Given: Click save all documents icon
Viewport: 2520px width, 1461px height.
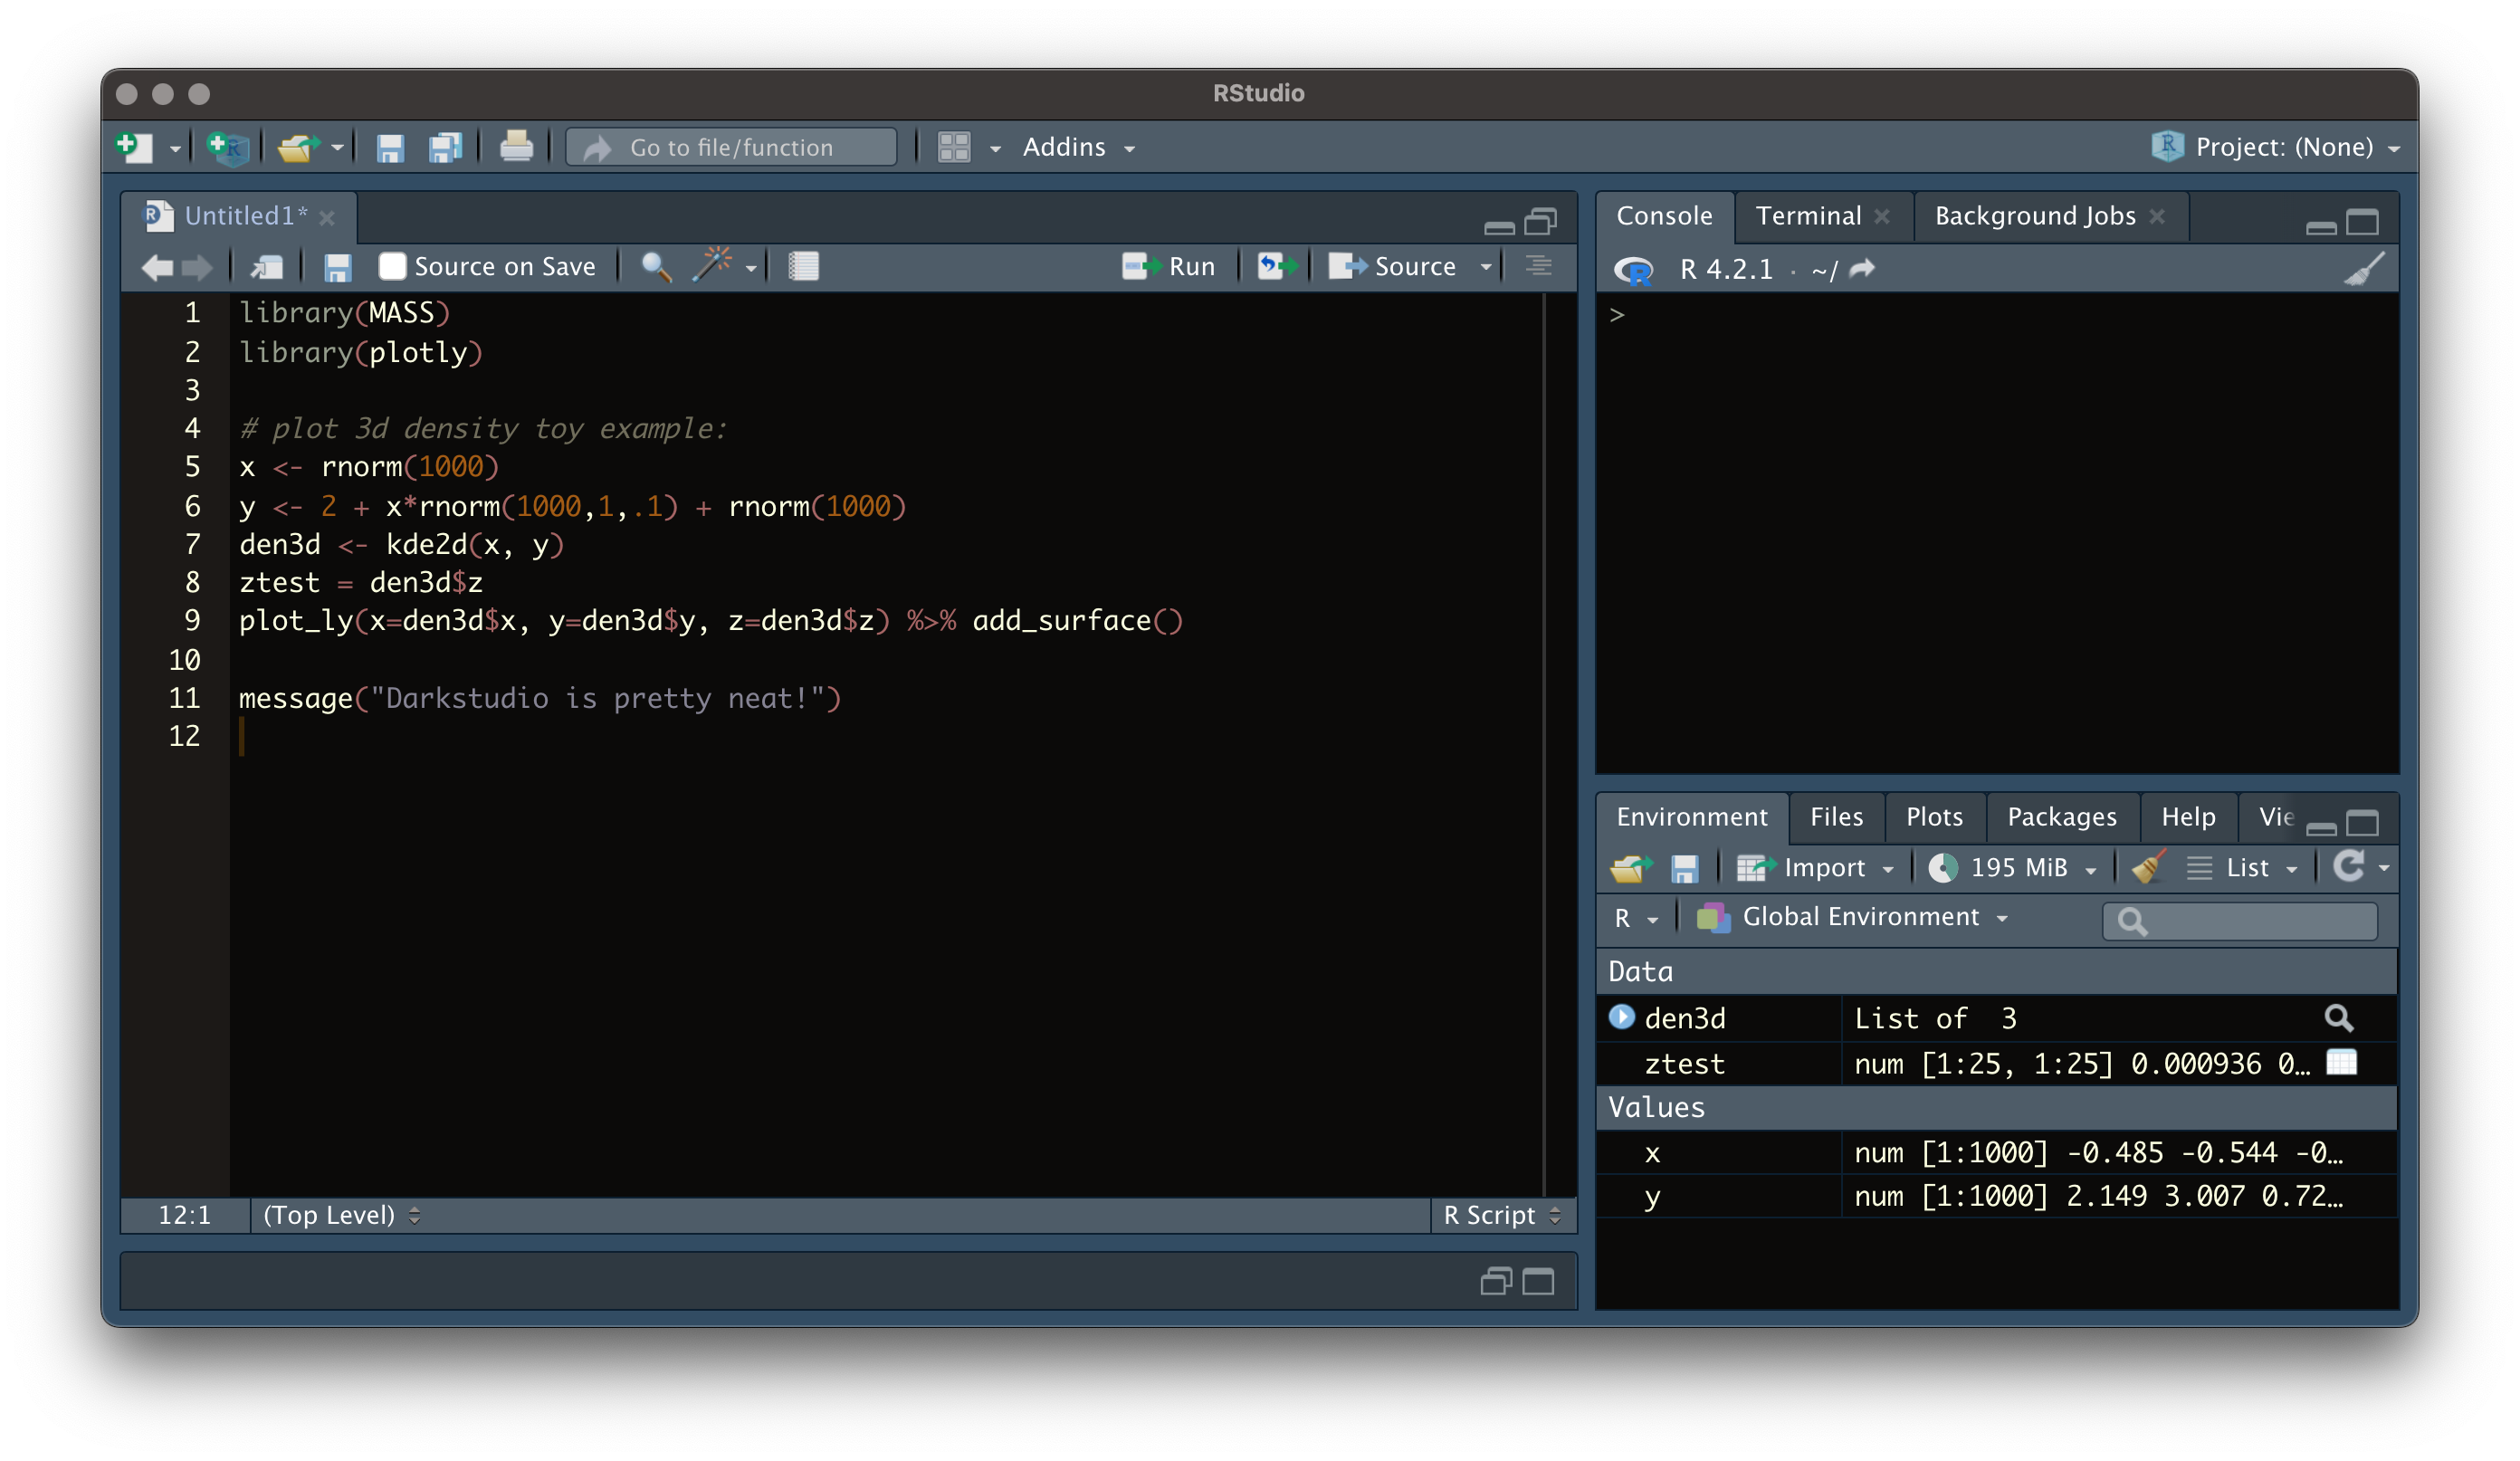Looking at the screenshot, I should 445,147.
